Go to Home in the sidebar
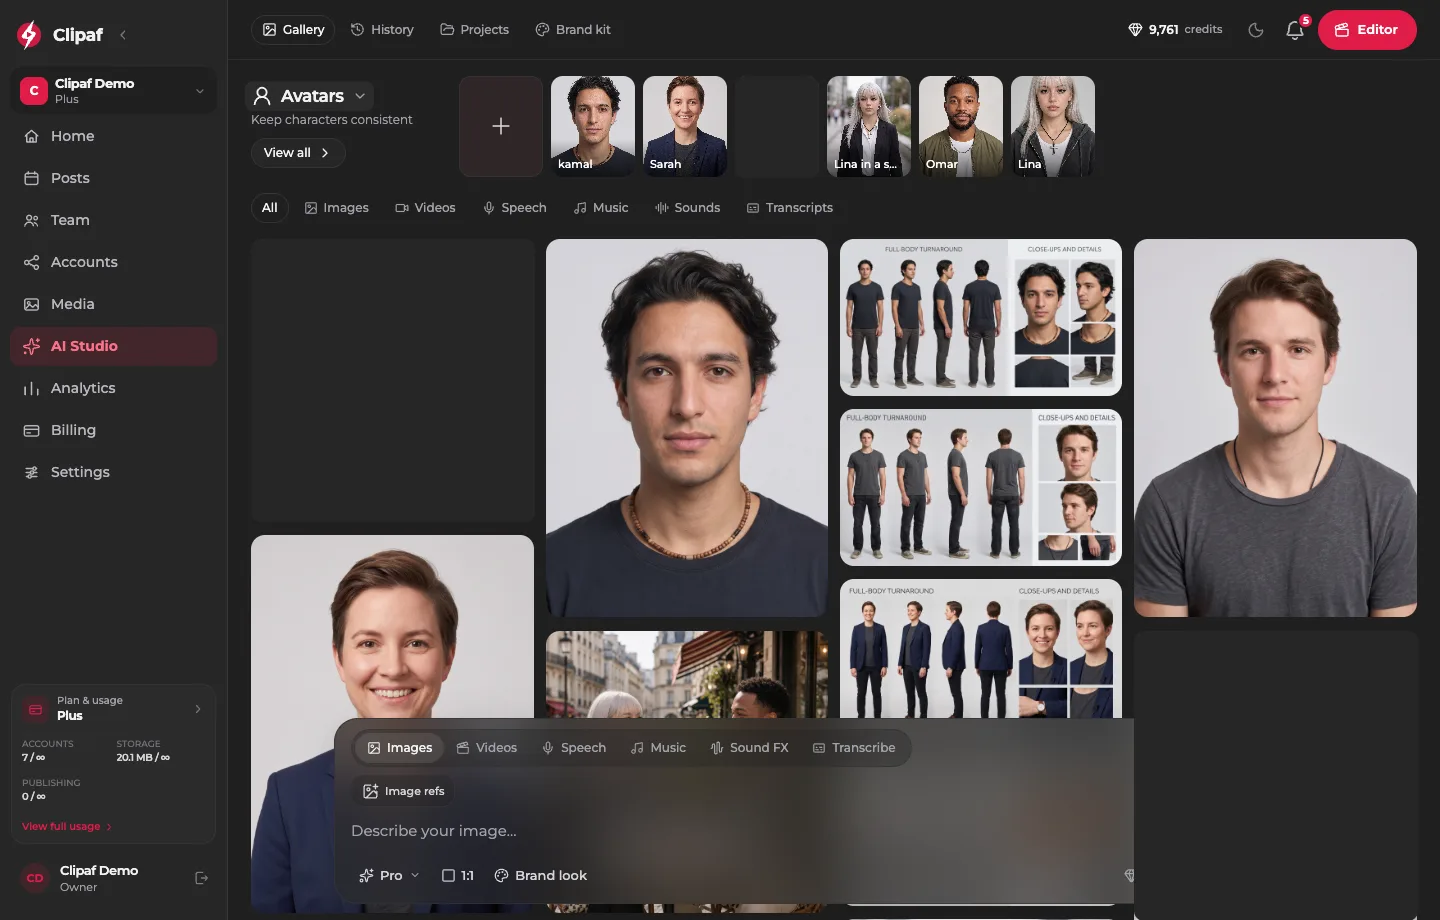The height and width of the screenshot is (920, 1440). [114, 136]
